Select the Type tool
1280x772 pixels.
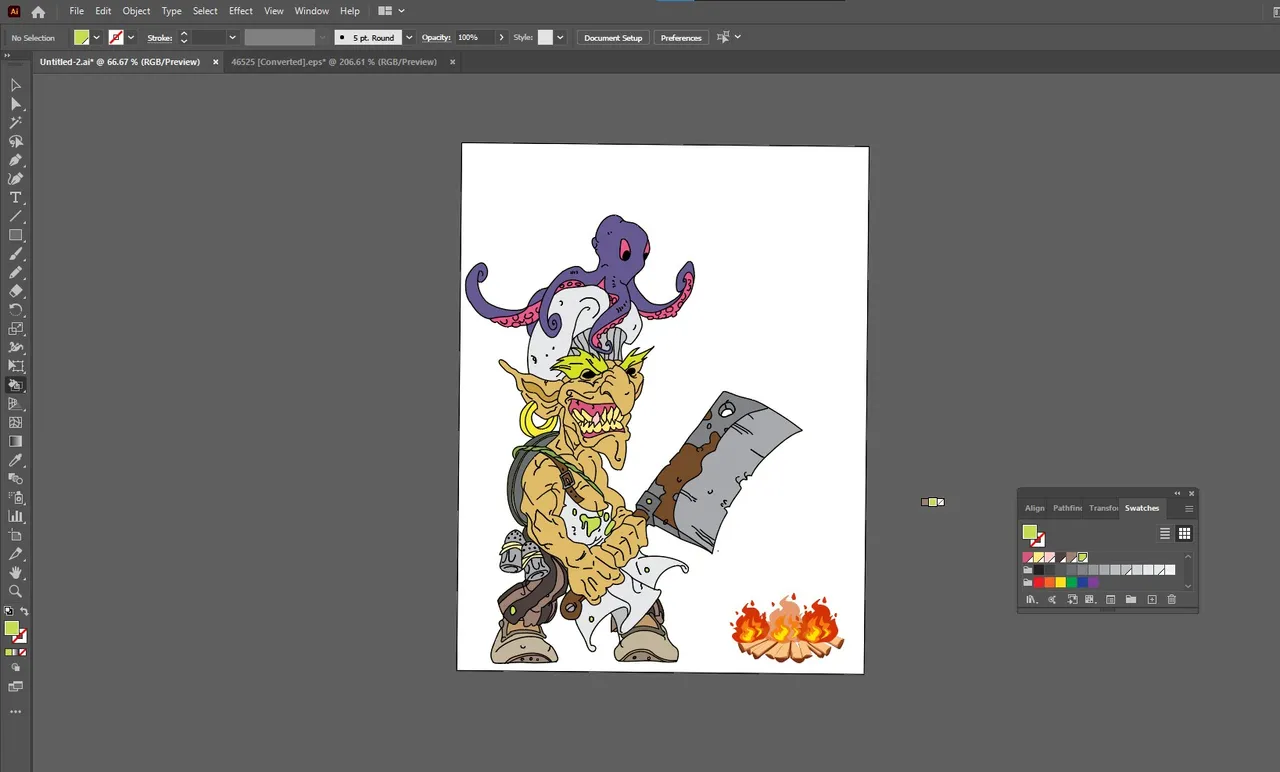[x=15, y=198]
